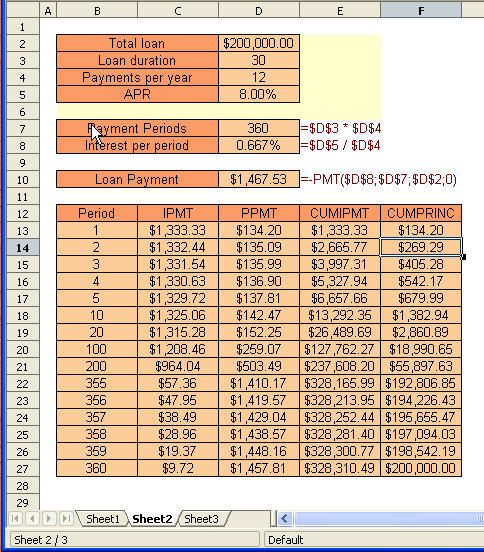The width and height of the screenshot is (484, 552).
Task: Select row header 2
Action: click(x=23, y=44)
